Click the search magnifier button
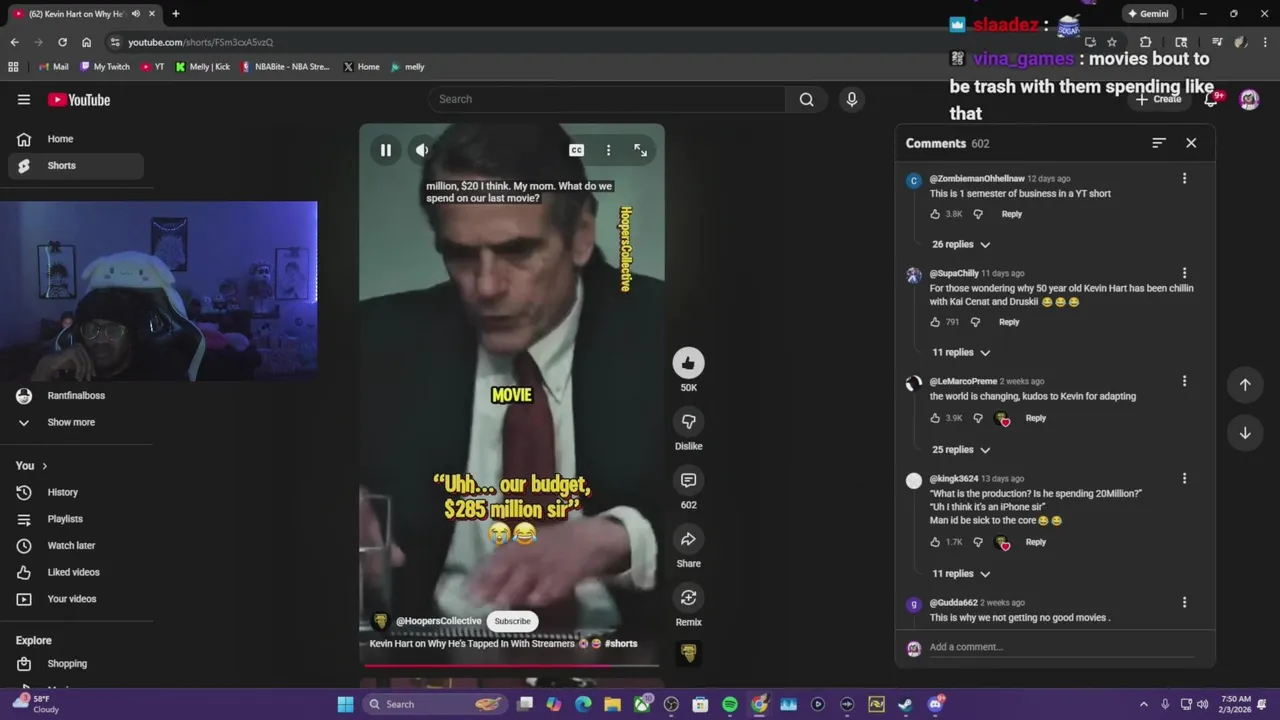This screenshot has width=1280, height=720. click(806, 99)
